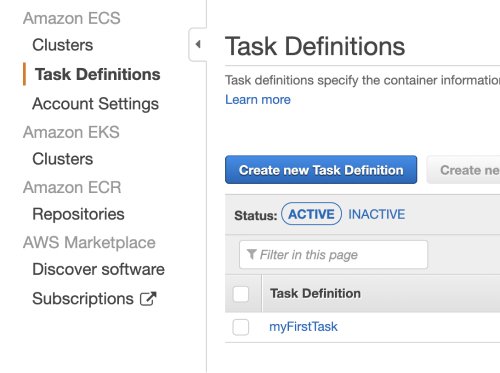Follow the Learn more link
Image resolution: width=500 pixels, height=373 pixels.
tap(258, 100)
